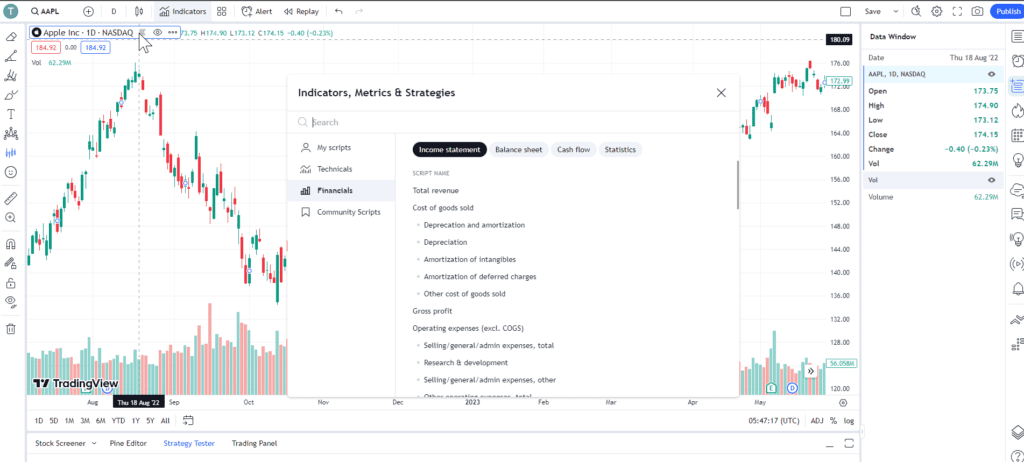Screen dimensions: 1024x462
Task: Add Amortization of intangibles metric
Action: coord(470,259)
